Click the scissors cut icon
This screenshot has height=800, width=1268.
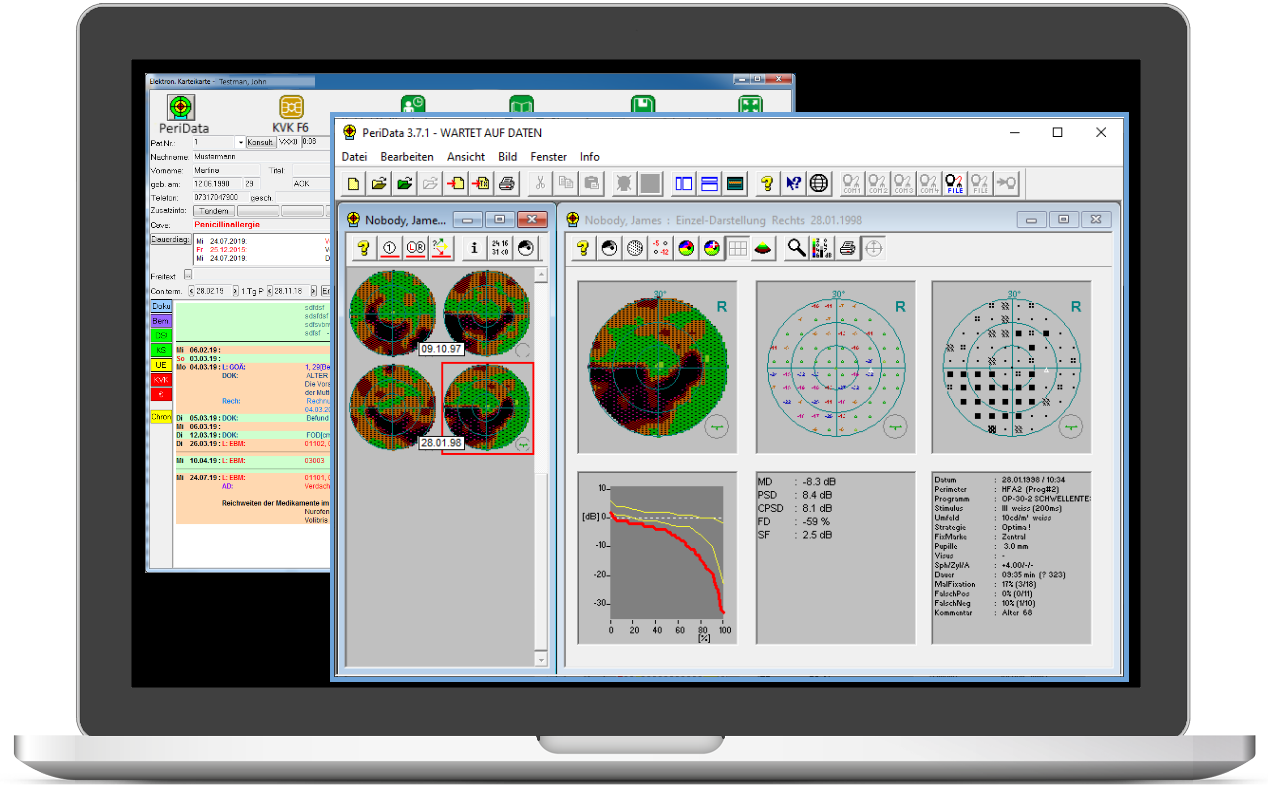click(x=540, y=183)
